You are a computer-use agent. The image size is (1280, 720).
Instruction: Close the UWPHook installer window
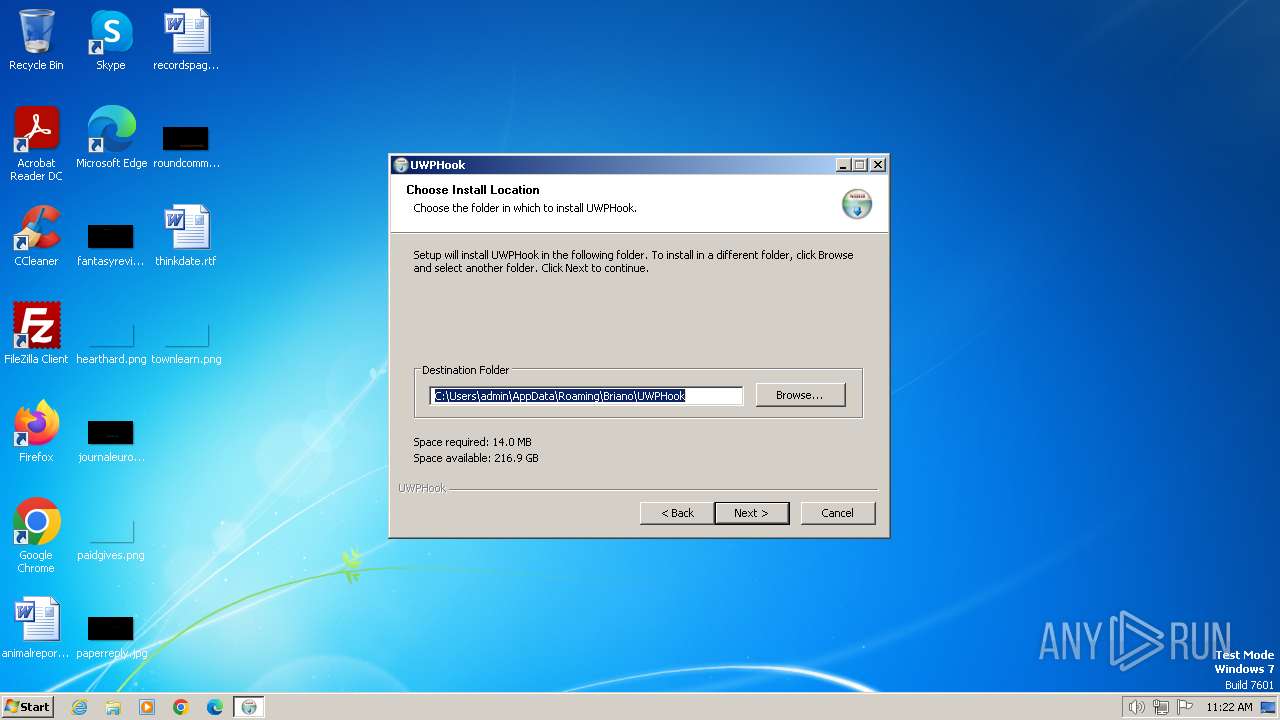coord(877,165)
